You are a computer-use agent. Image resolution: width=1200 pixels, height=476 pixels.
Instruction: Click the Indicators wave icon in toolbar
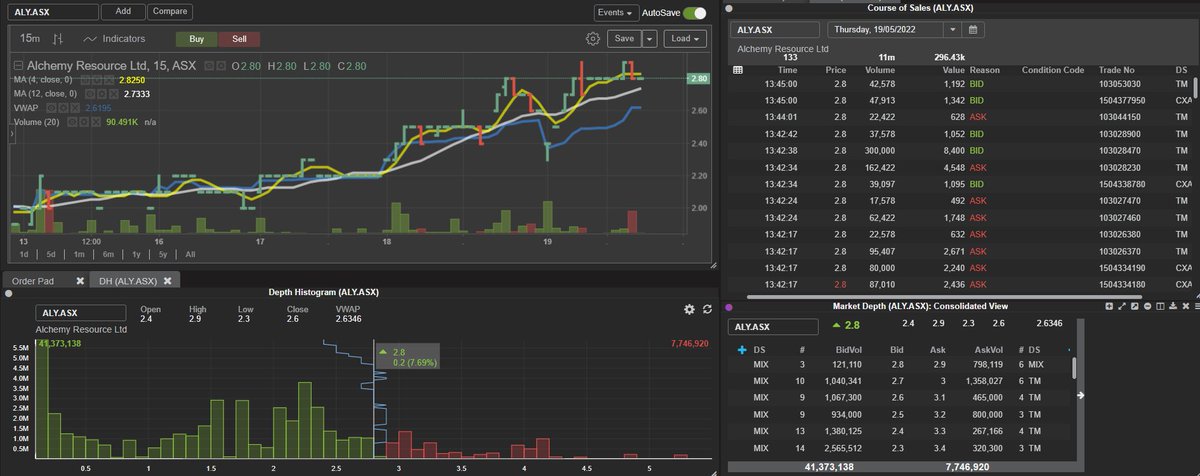tap(91, 39)
